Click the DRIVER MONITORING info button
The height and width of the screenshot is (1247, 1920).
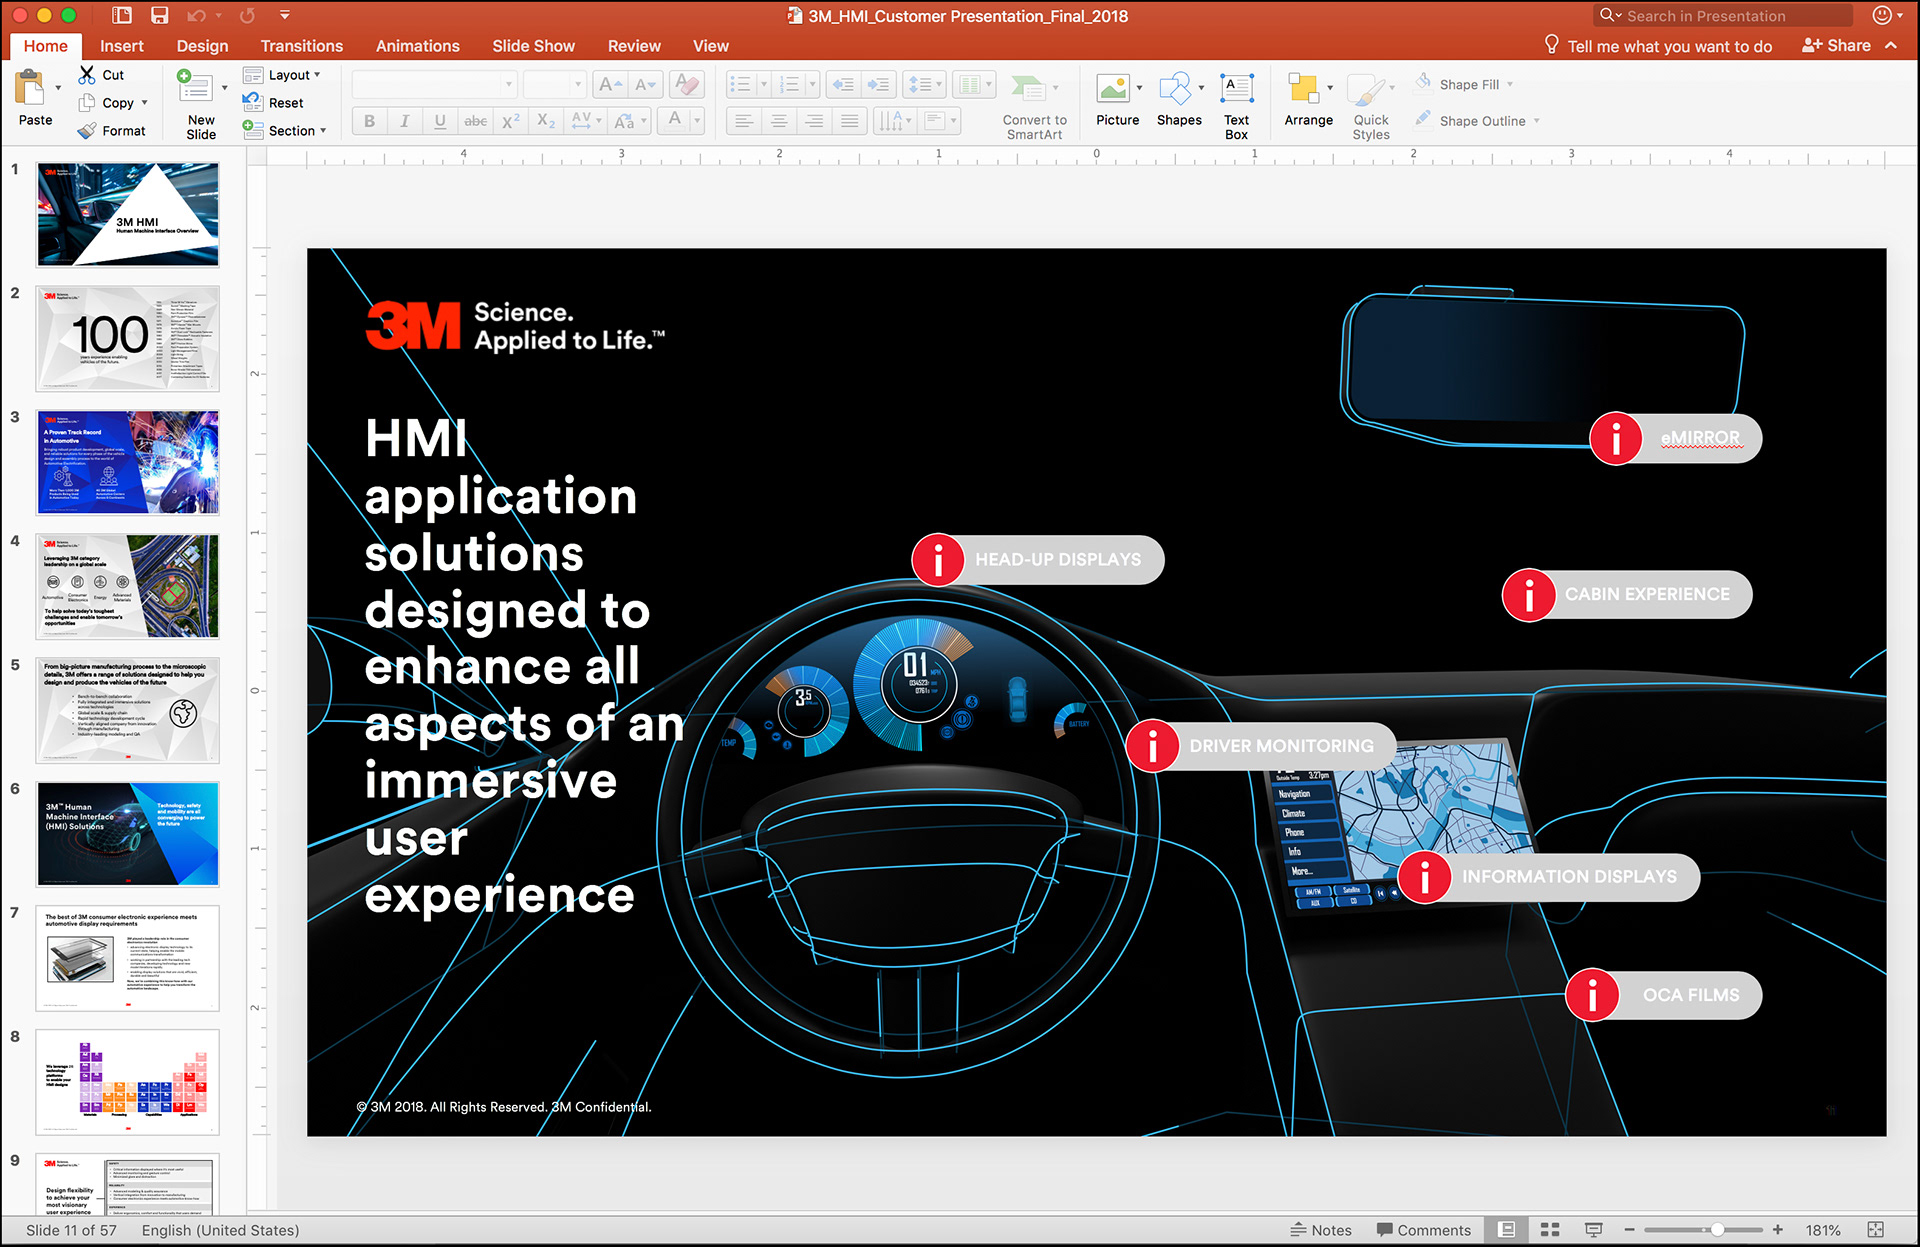(x=1152, y=746)
